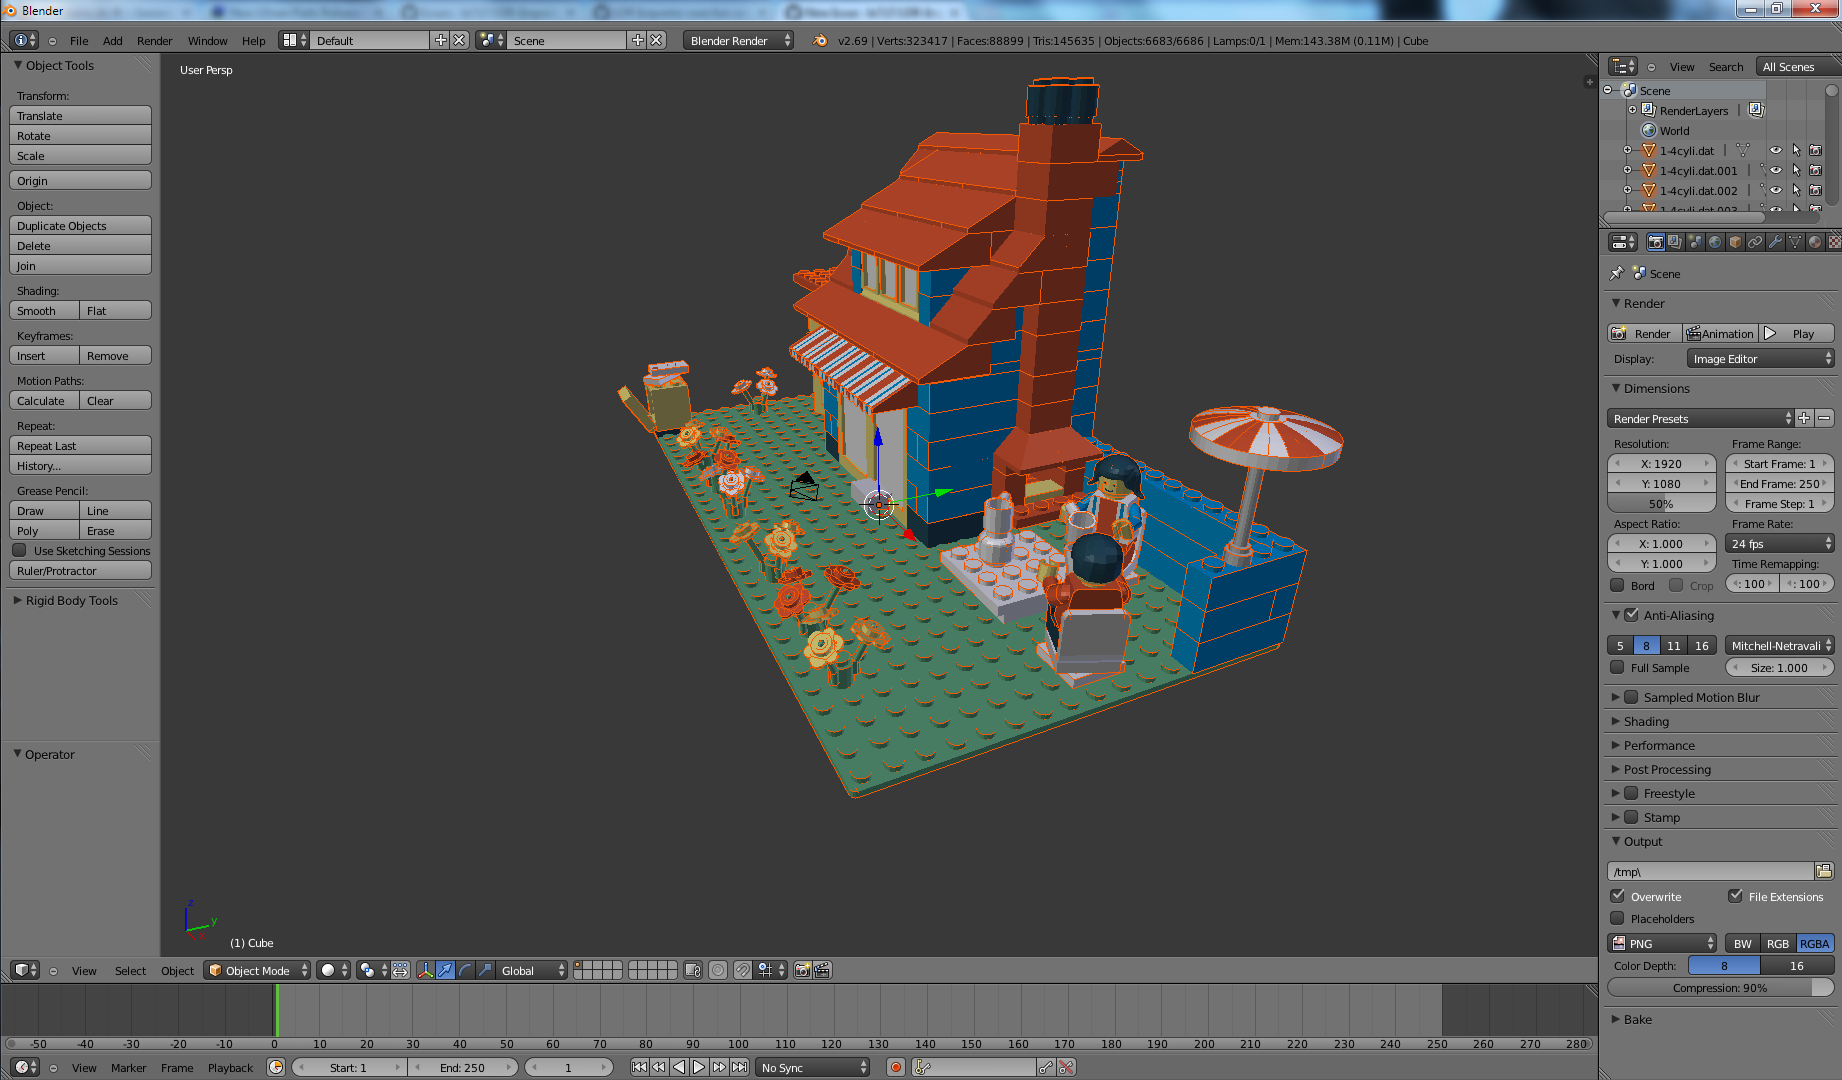The image size is (1842, 1080).
Task: Open the No Sync dropdown
Action: (812, 1068)
